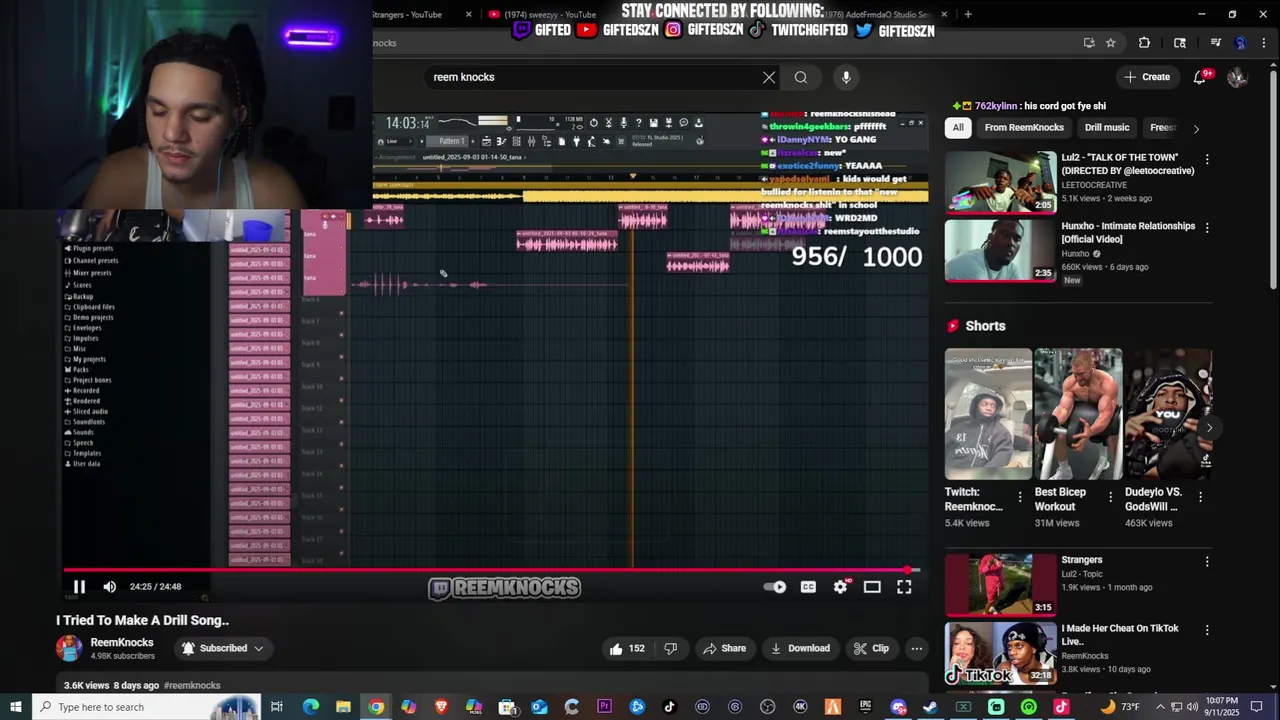Close the Strangers - YouTube tab
Viewport: 1280px width, 720px height.
click(468, 14)
